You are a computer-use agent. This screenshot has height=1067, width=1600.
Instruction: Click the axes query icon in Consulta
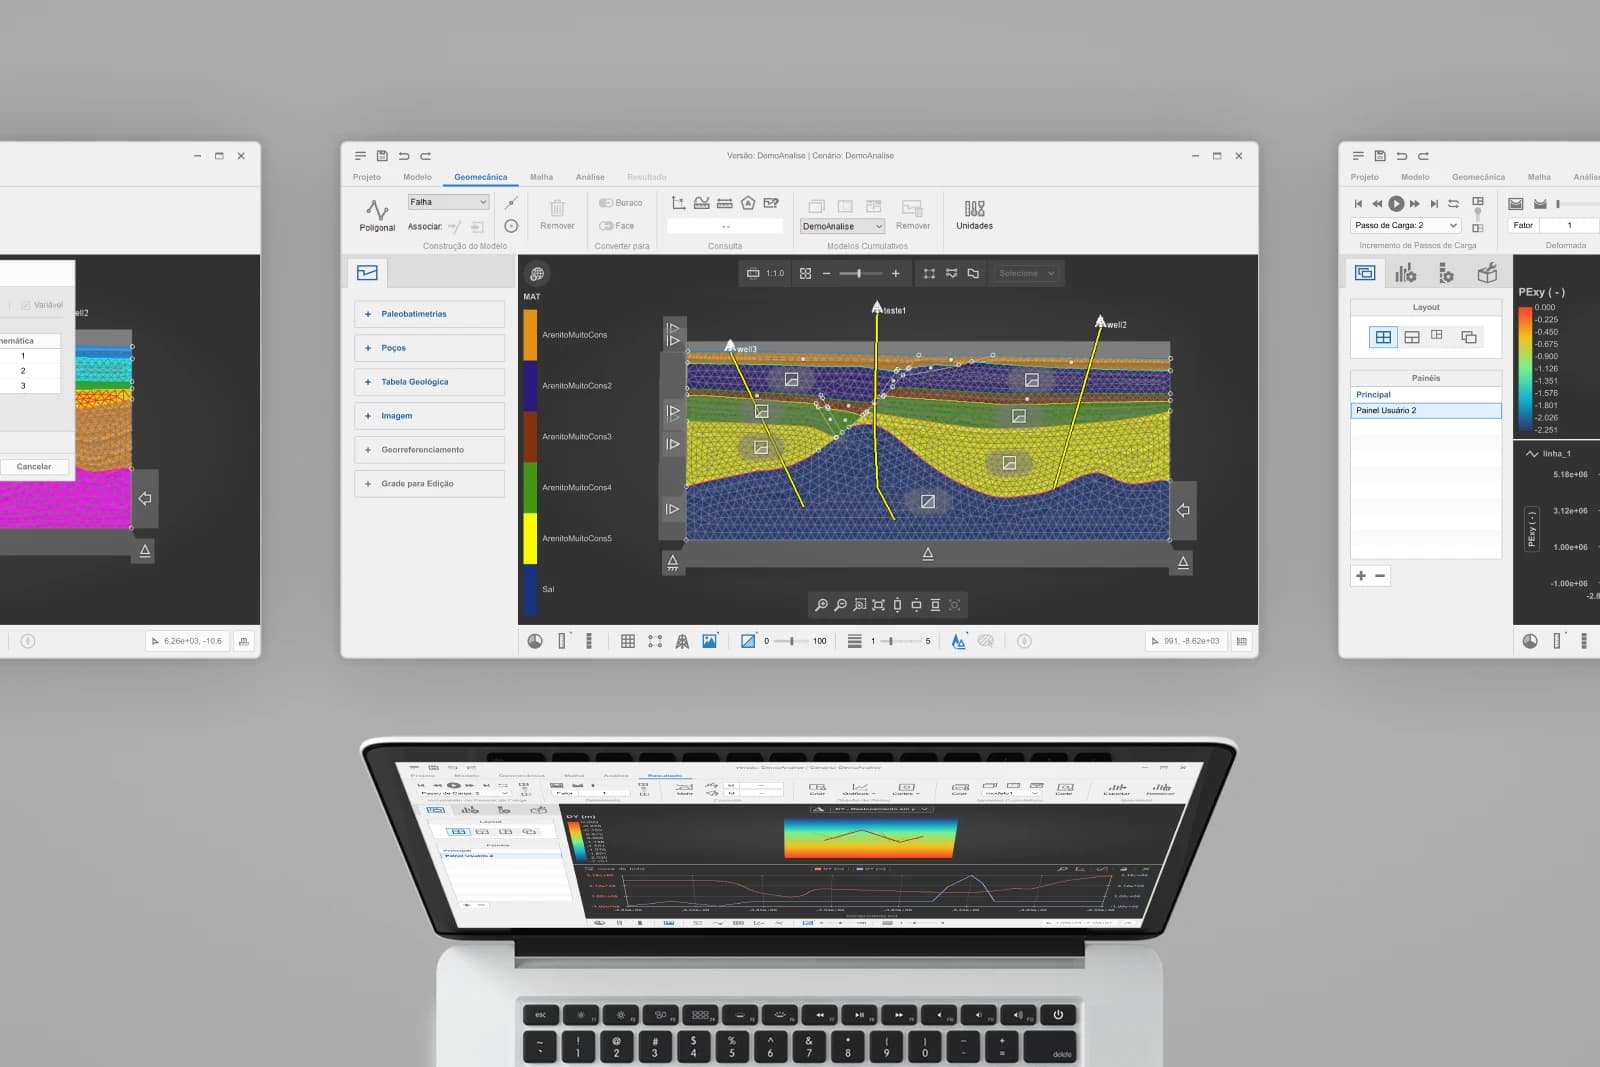pos(678,203)
